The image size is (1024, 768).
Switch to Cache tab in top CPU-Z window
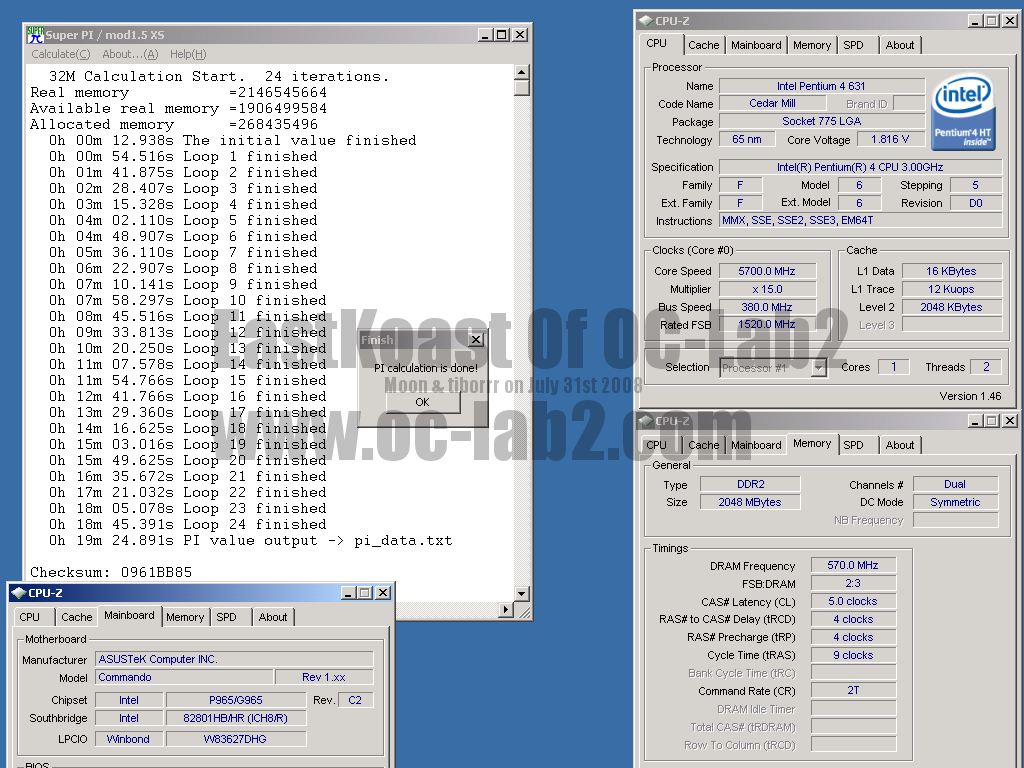pyautogui.click(x=703, y=45)
